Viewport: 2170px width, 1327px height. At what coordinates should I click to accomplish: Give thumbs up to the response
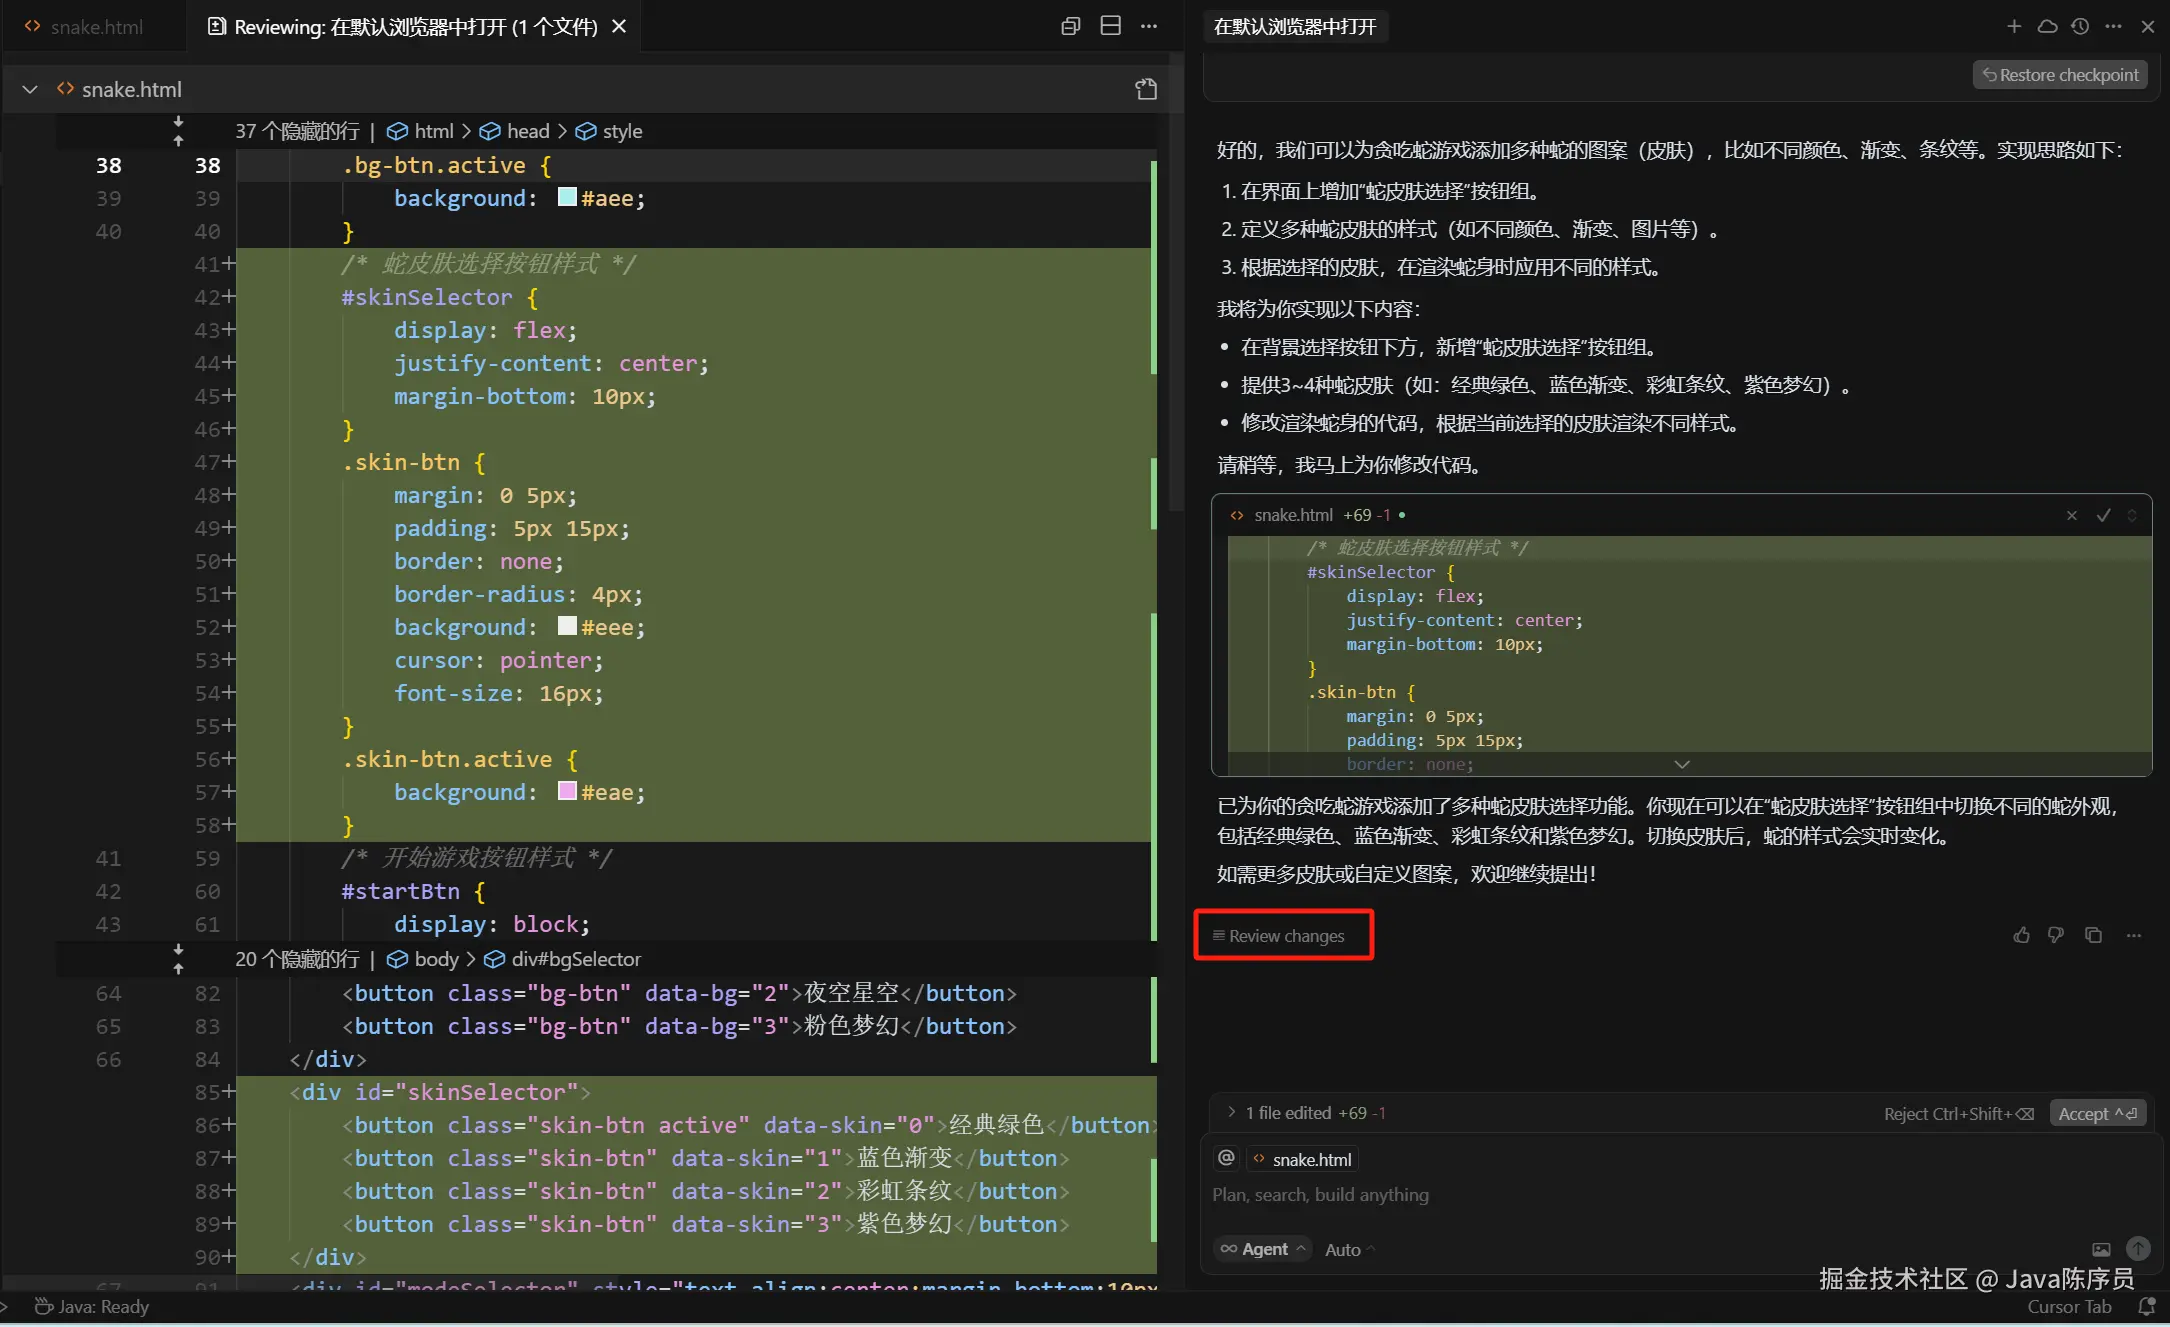coord(2021,935)
